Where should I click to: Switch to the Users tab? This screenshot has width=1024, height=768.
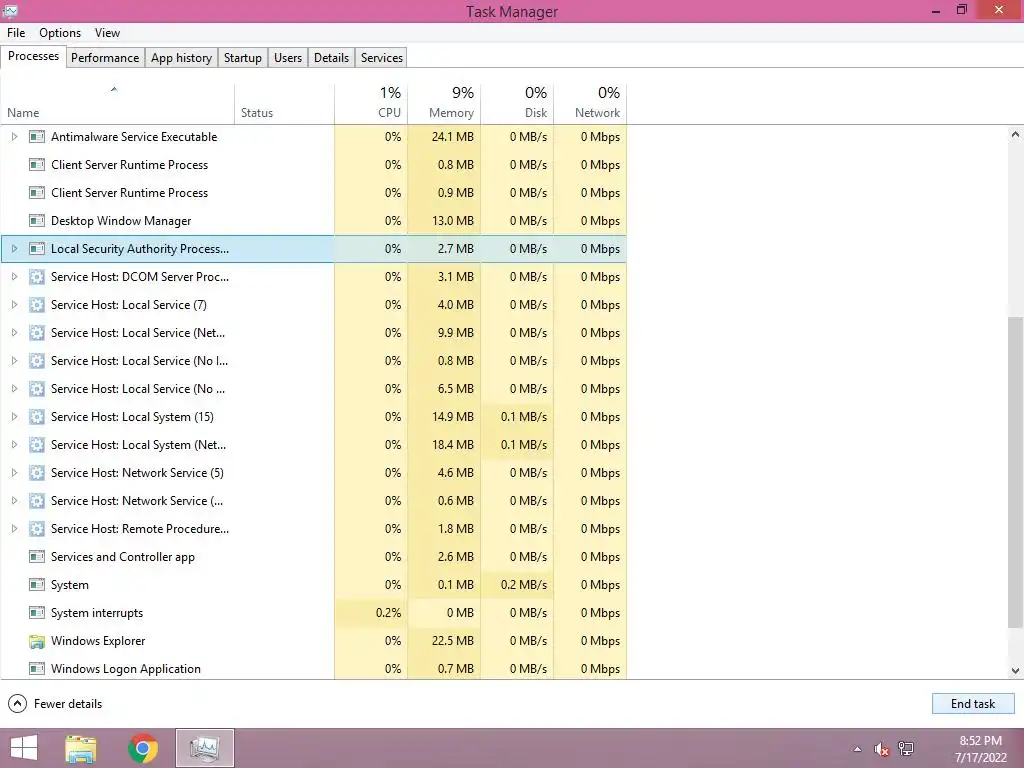(x=288, y=57)
